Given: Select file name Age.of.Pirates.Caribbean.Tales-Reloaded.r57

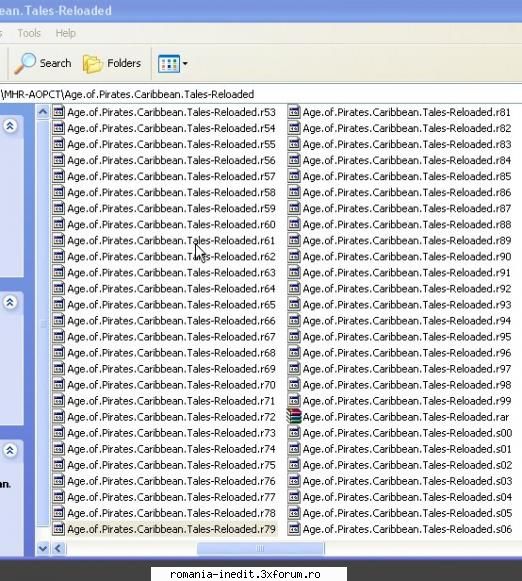Looking at the screenshot, I should click(x=172, y=176).
